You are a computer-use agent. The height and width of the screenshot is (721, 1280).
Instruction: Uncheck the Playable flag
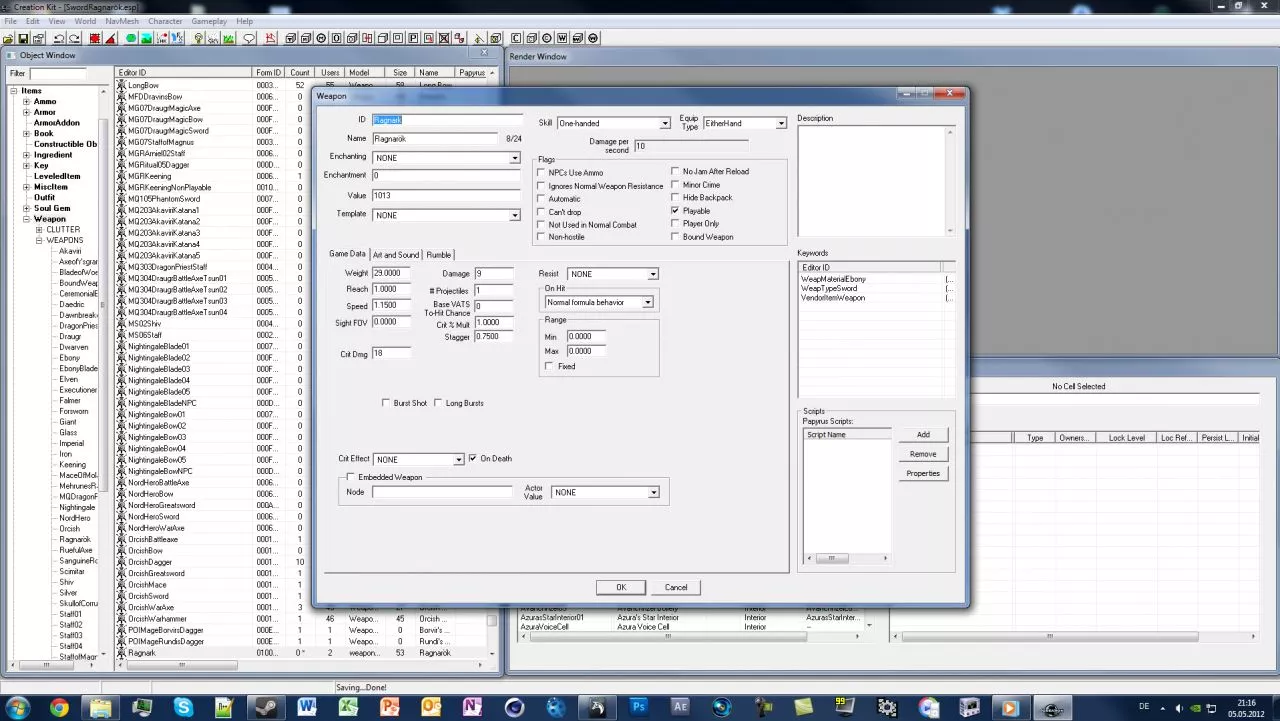point(675,211)
